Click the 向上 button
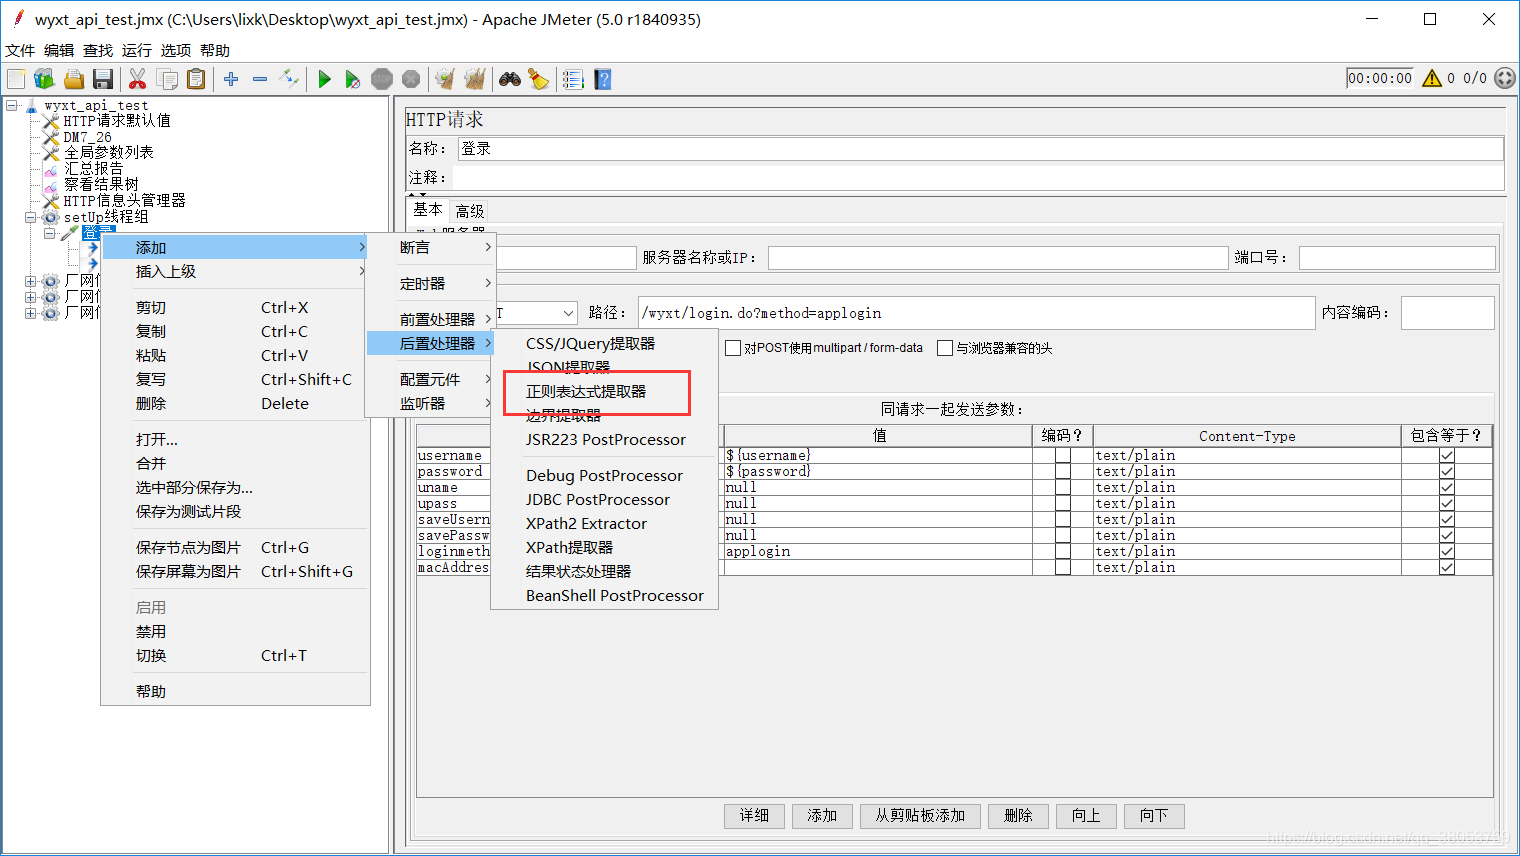This screenshot has height=856, width=1520. [1086, 816]
